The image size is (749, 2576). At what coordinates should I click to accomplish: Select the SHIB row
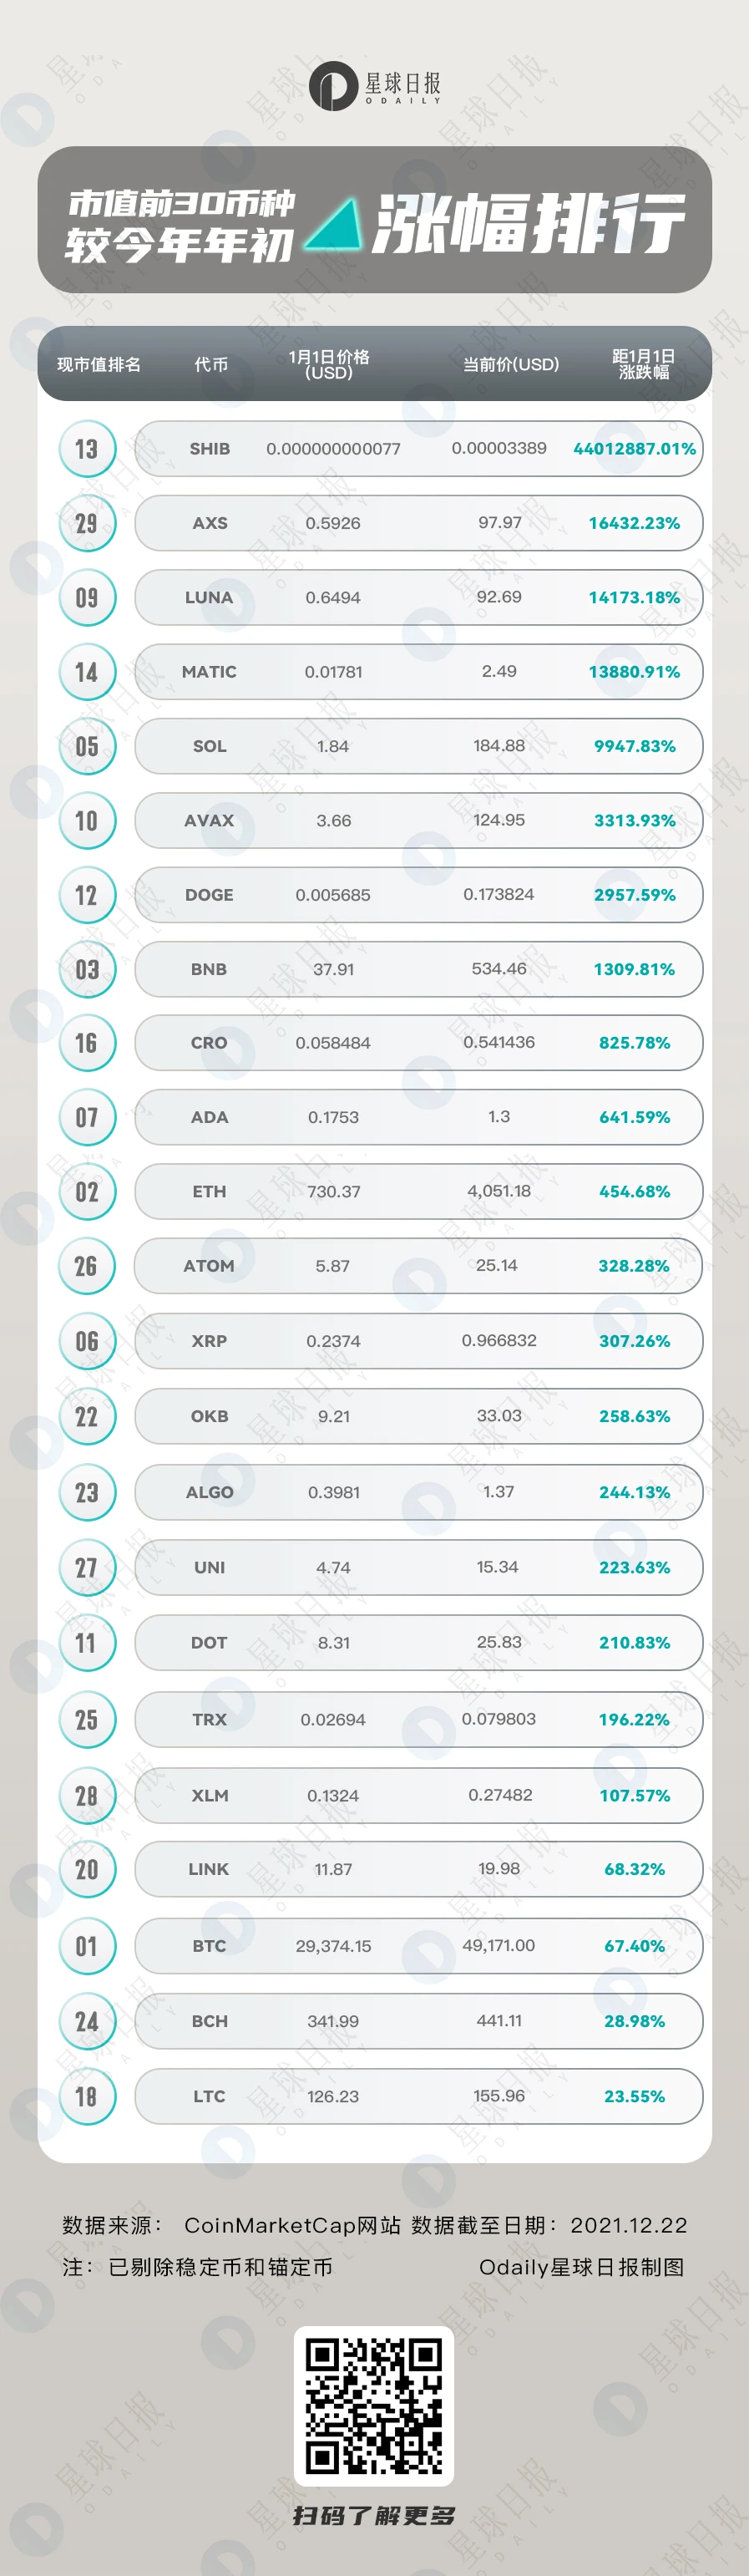[x=419, y=449]
